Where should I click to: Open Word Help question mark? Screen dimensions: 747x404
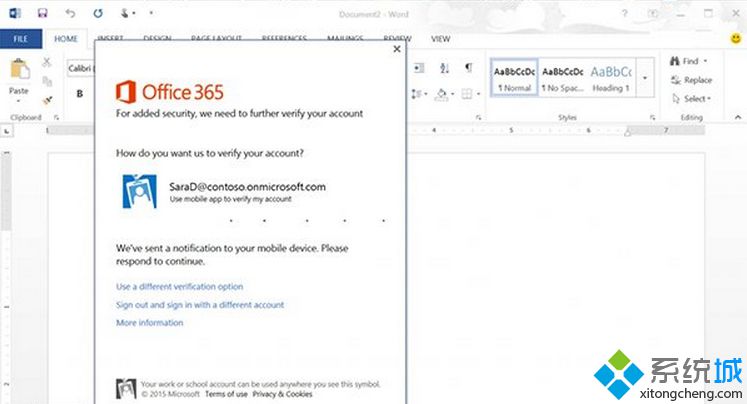pos(625,13)
